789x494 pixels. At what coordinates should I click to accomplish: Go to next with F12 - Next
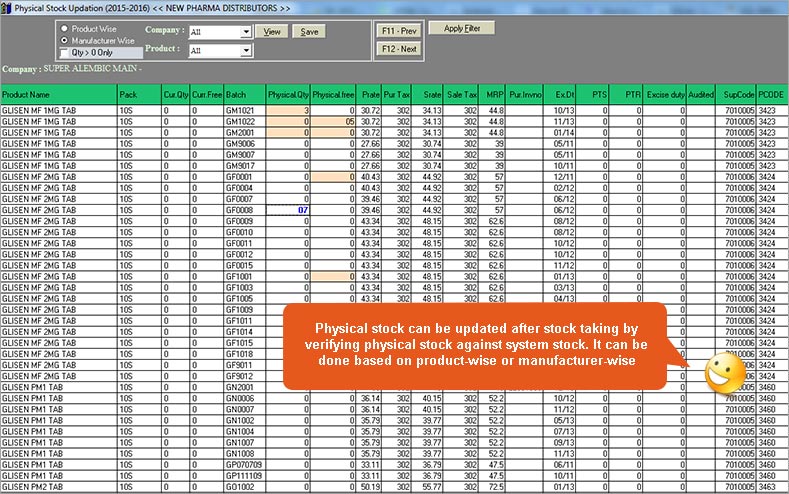397,48
